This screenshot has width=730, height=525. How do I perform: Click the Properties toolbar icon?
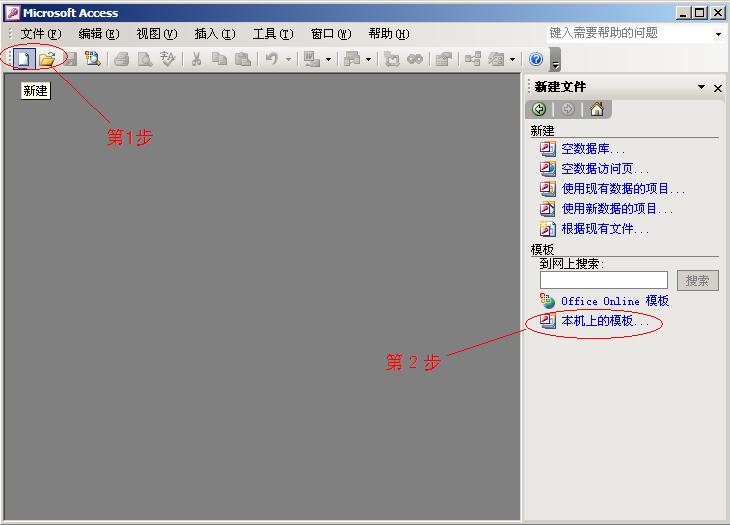pyautogui.click(x=443, y=59)
